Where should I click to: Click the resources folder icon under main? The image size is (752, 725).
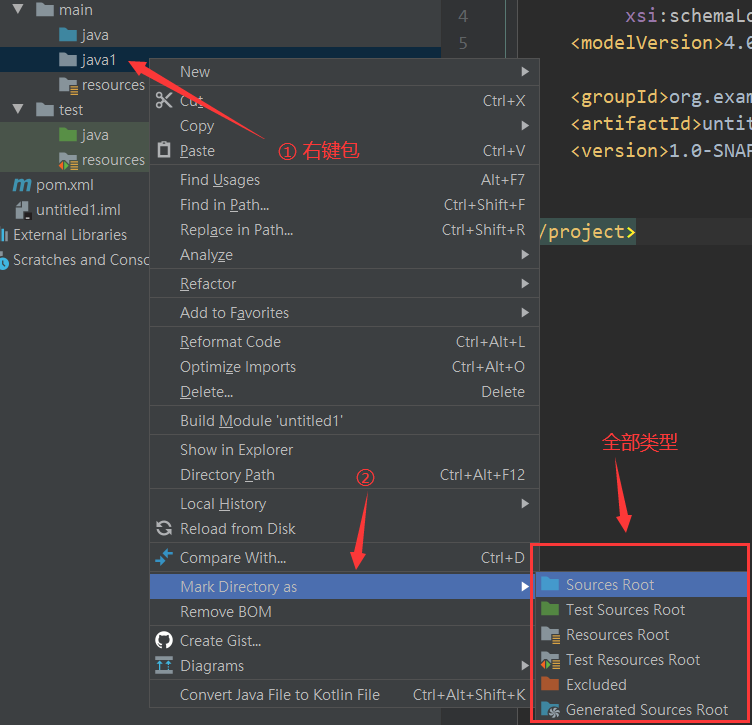69,85
